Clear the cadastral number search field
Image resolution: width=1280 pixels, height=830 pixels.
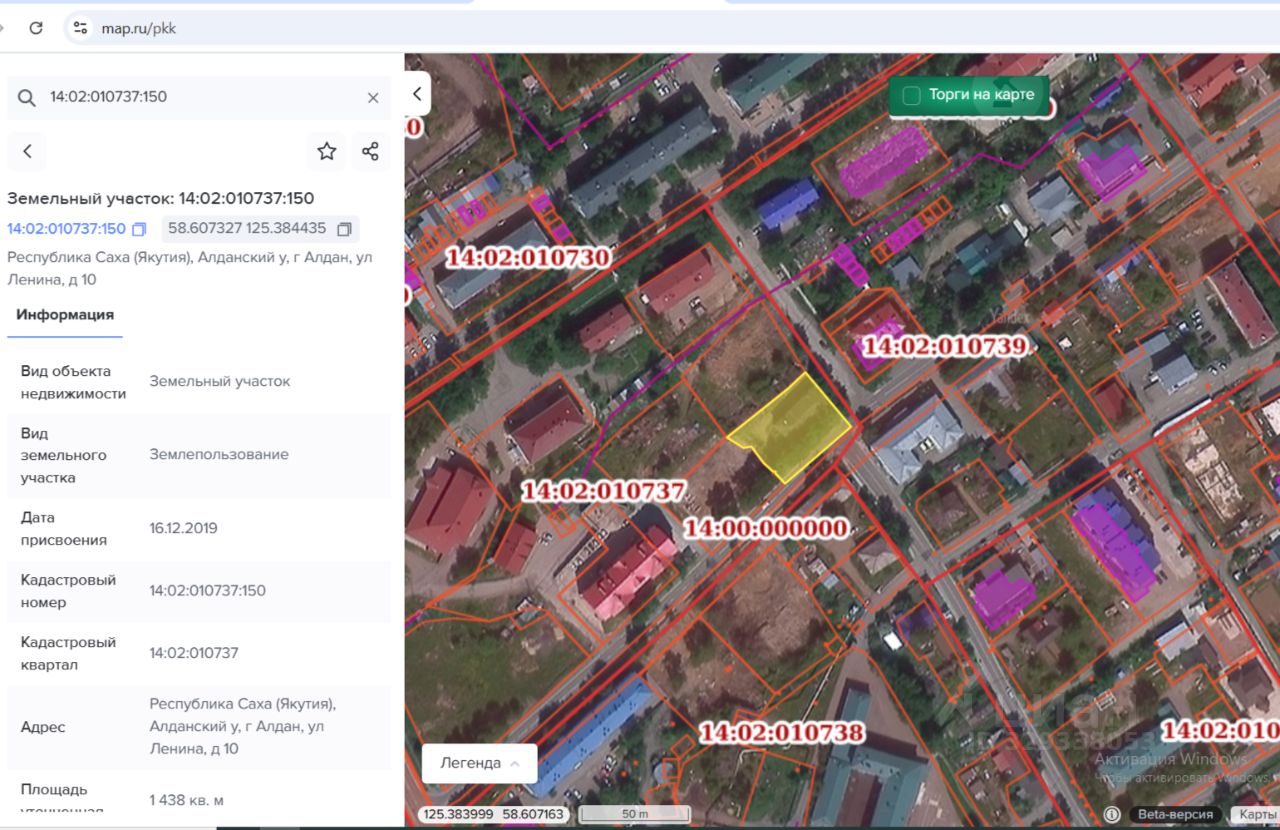click(373, 97)
